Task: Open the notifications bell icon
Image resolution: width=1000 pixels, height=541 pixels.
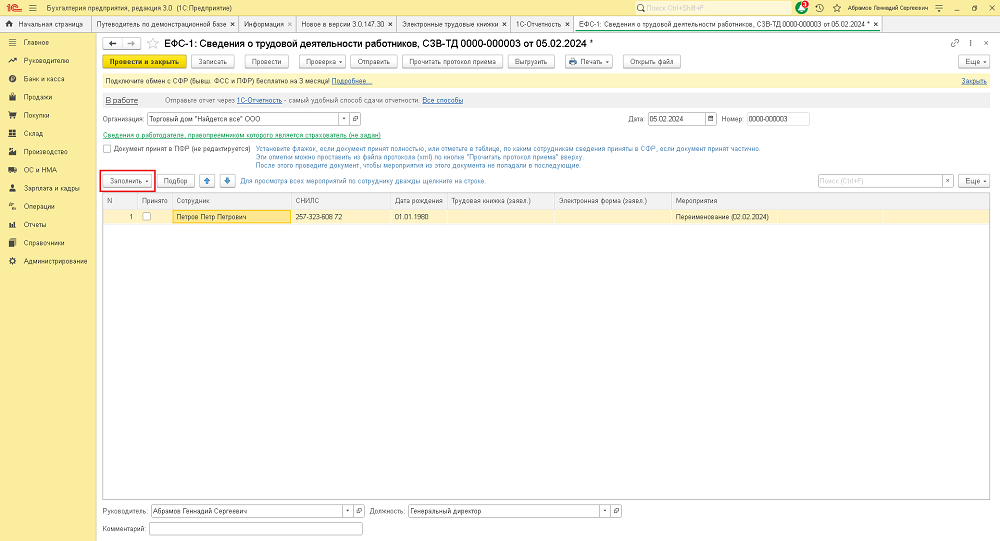Action: [801, 7]
